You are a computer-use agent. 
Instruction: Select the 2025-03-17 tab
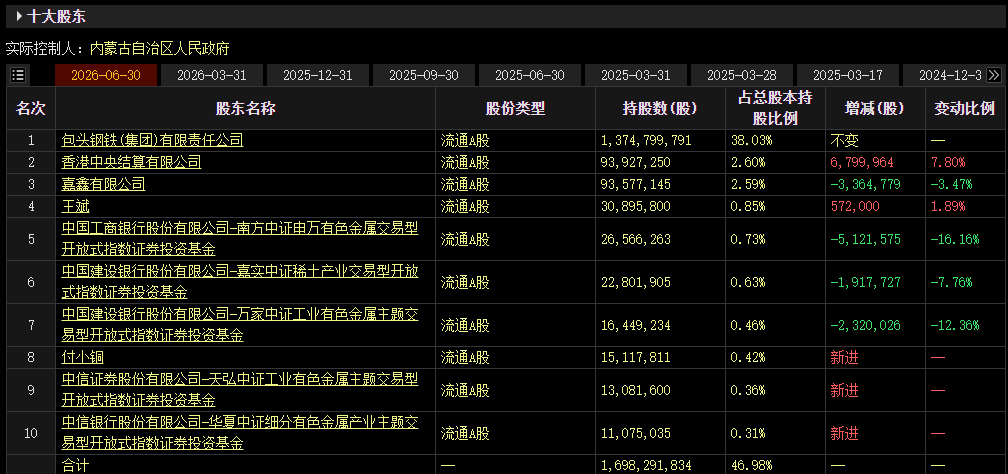pyautogui.click(x=849, y=75)
